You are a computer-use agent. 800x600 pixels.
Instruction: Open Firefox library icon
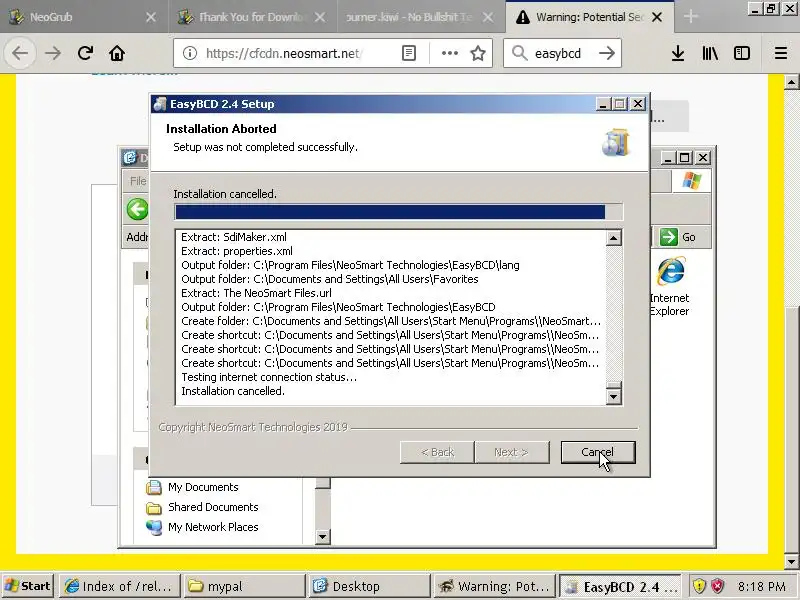(710, 53)
